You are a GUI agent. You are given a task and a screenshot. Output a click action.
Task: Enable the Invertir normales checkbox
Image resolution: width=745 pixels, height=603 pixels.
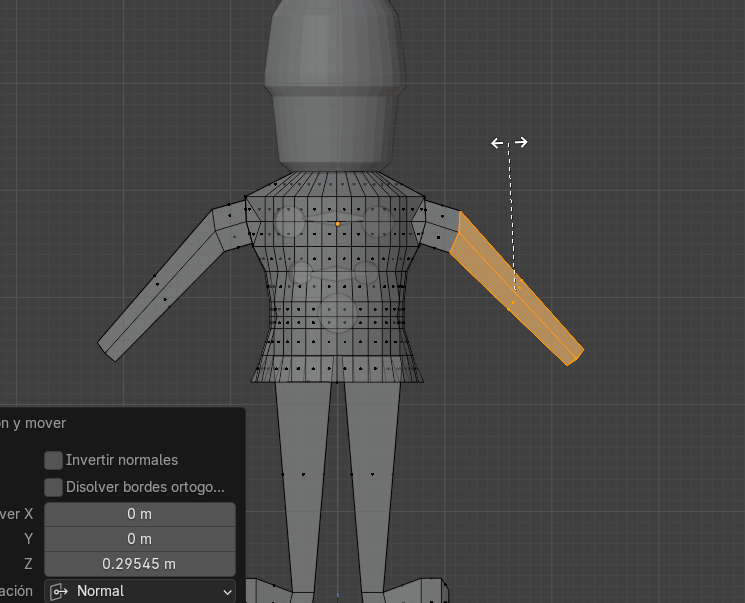(54, 460)
